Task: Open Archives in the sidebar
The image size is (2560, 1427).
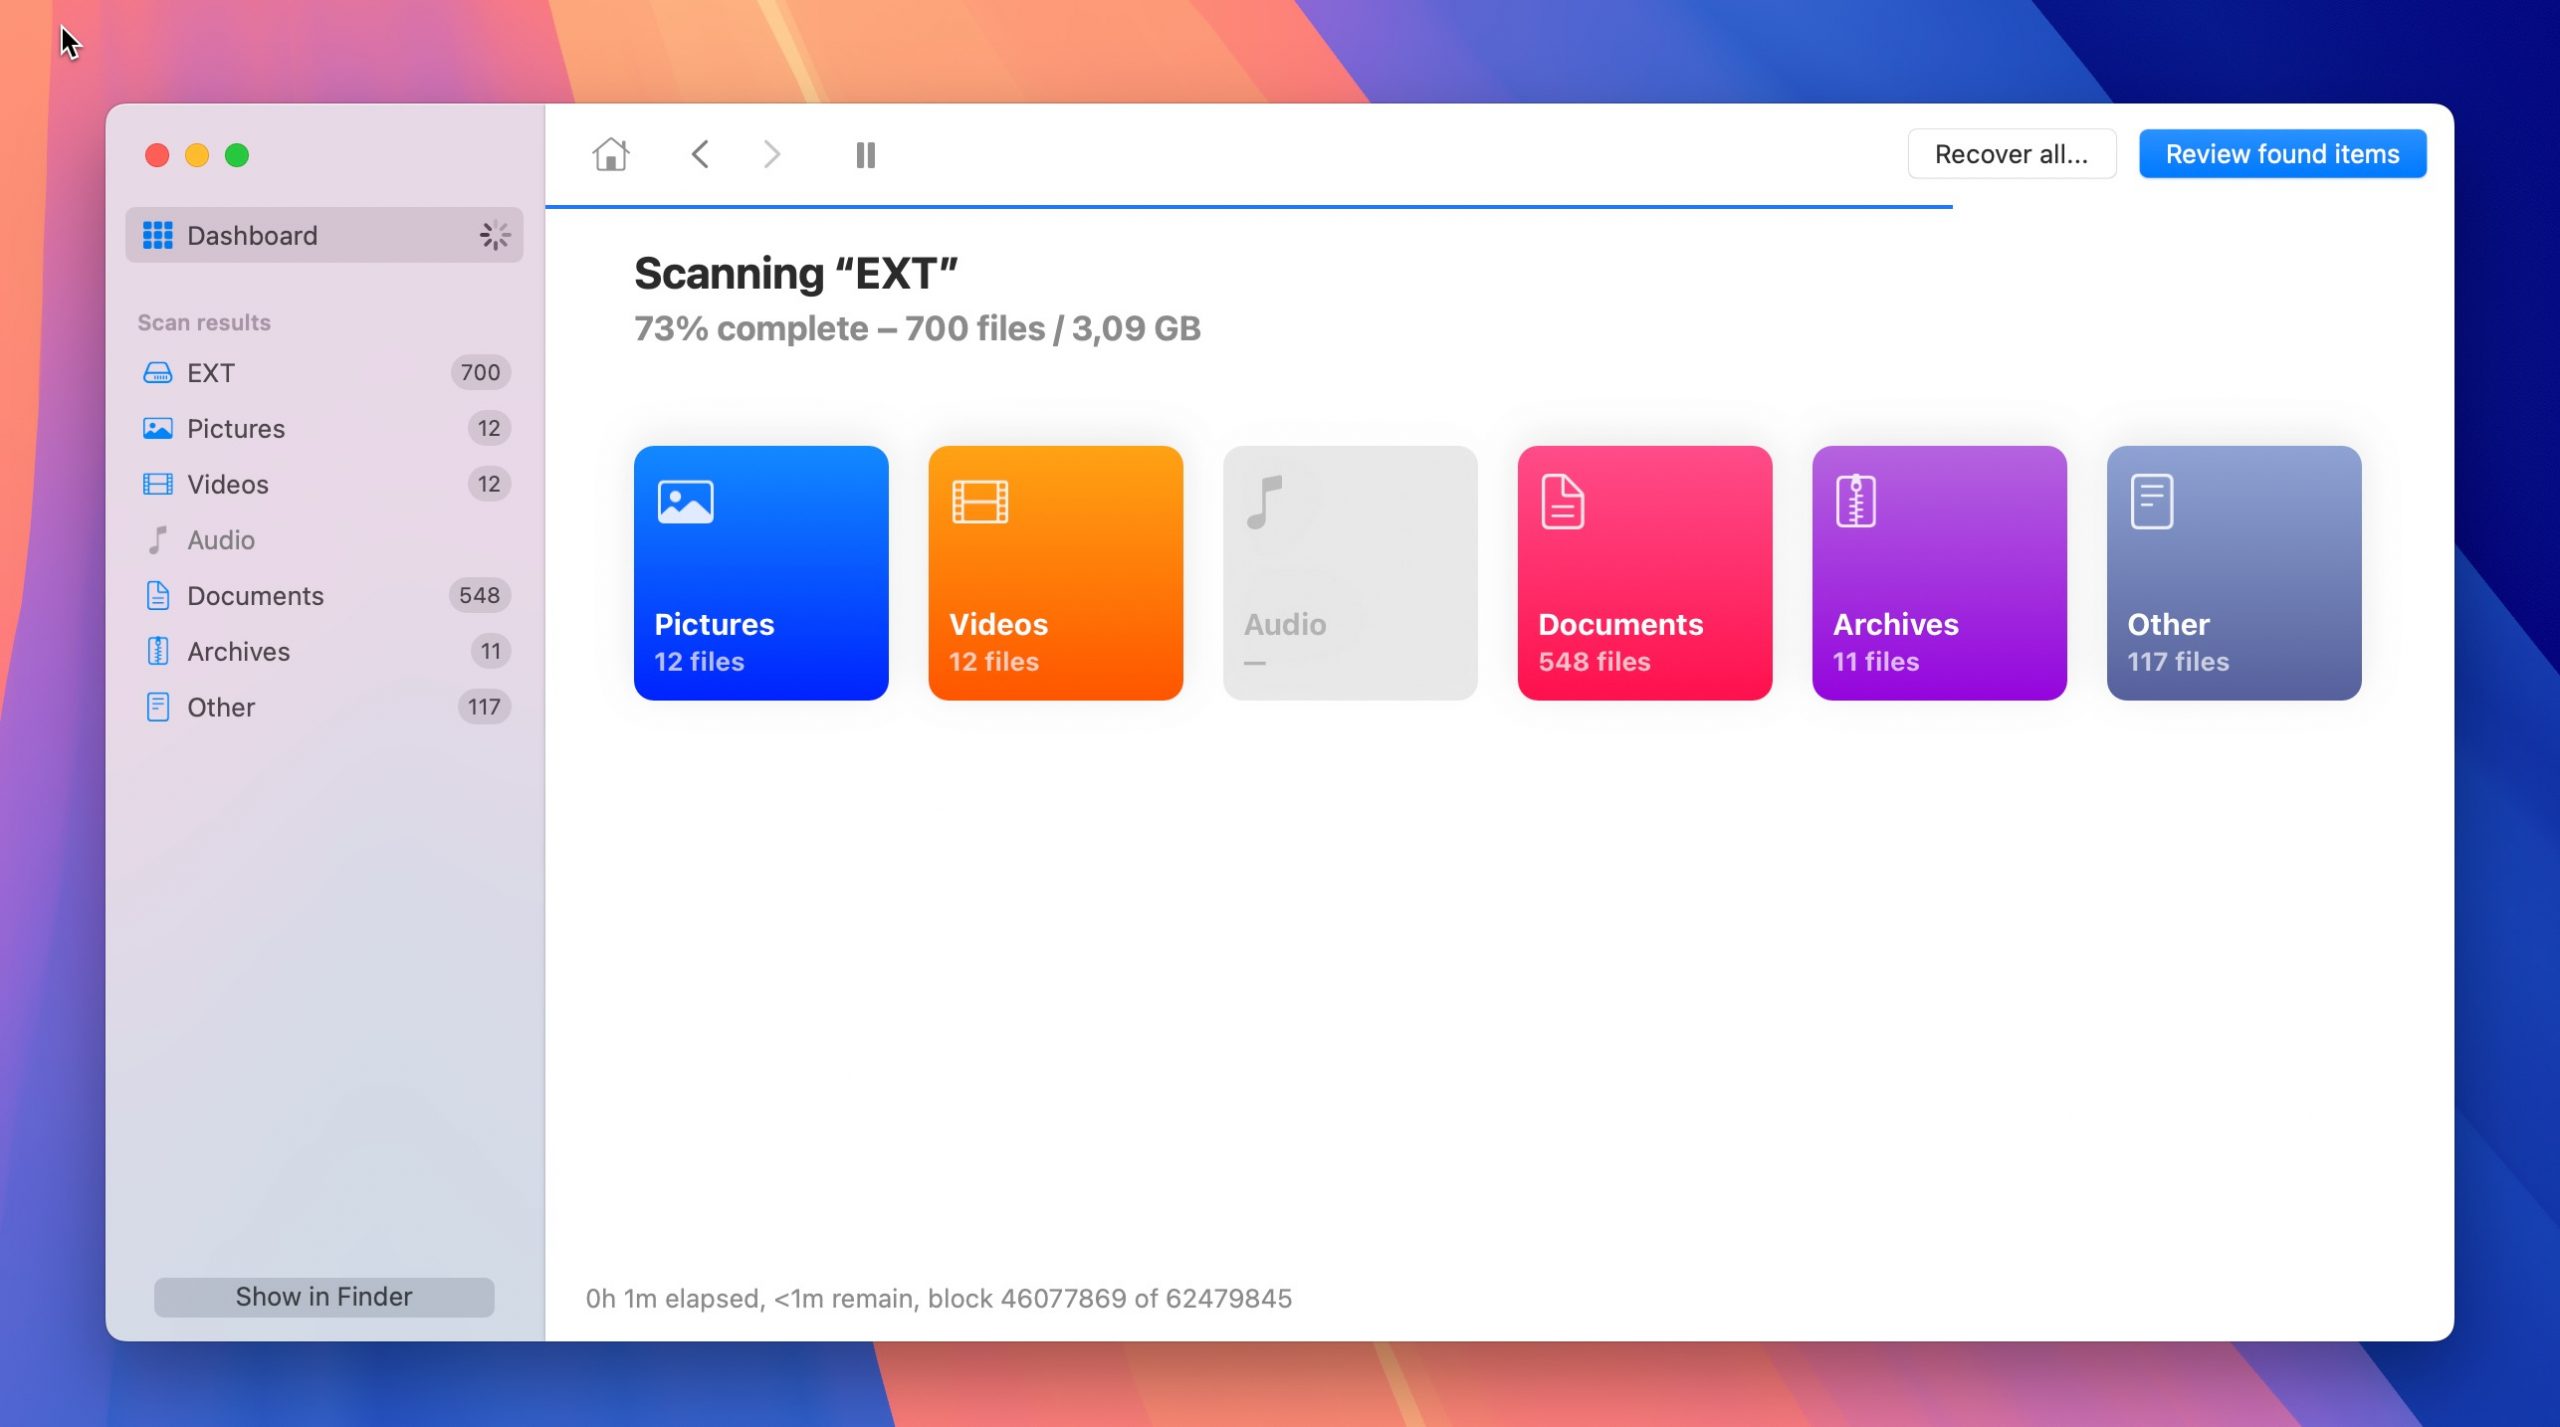Action: tap(324, 651)
